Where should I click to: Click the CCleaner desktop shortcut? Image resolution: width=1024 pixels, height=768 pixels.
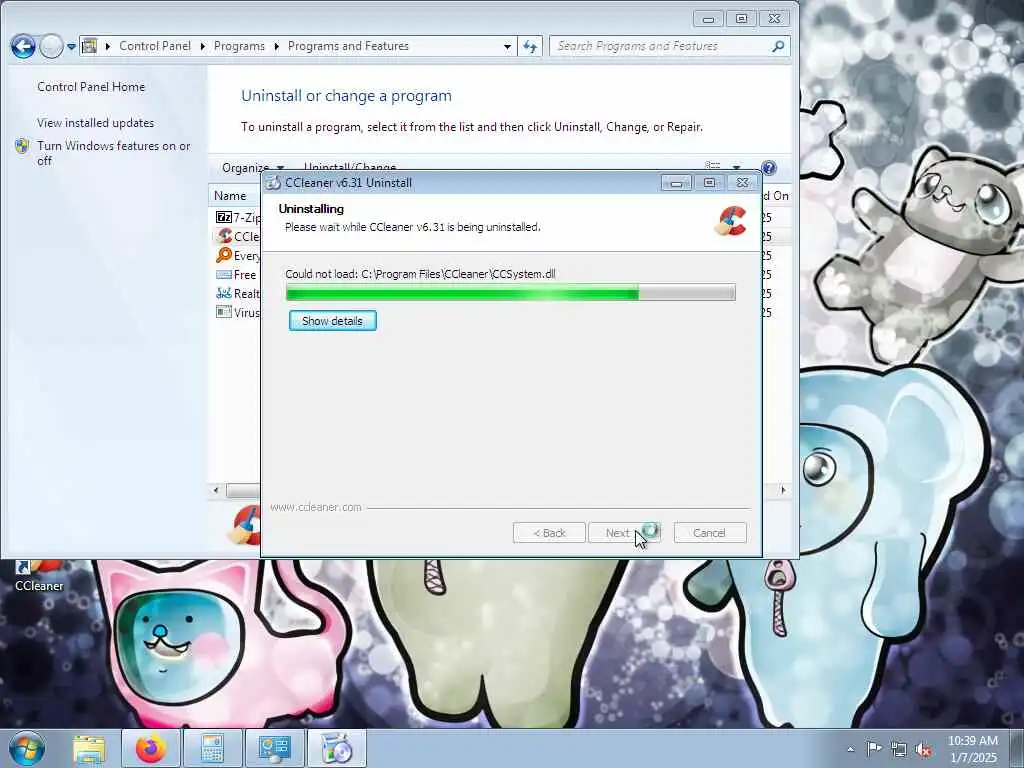39,575
